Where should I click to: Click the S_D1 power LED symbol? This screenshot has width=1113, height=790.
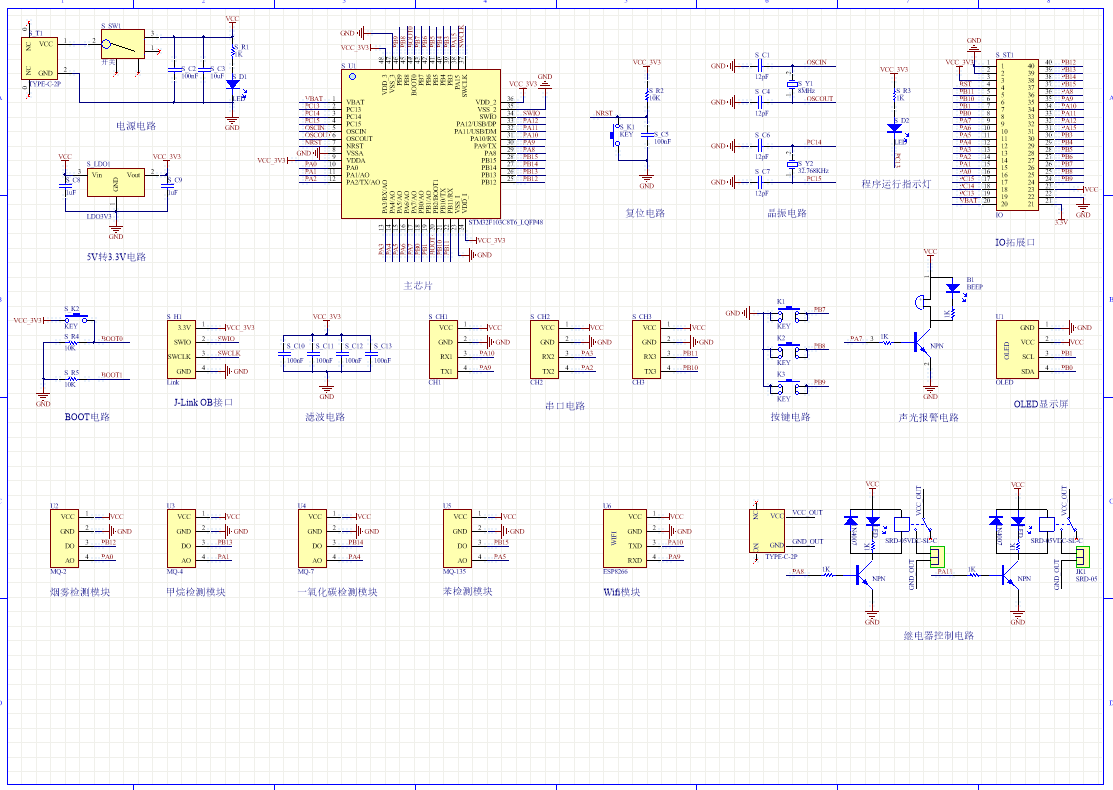[x=232, y=83]
